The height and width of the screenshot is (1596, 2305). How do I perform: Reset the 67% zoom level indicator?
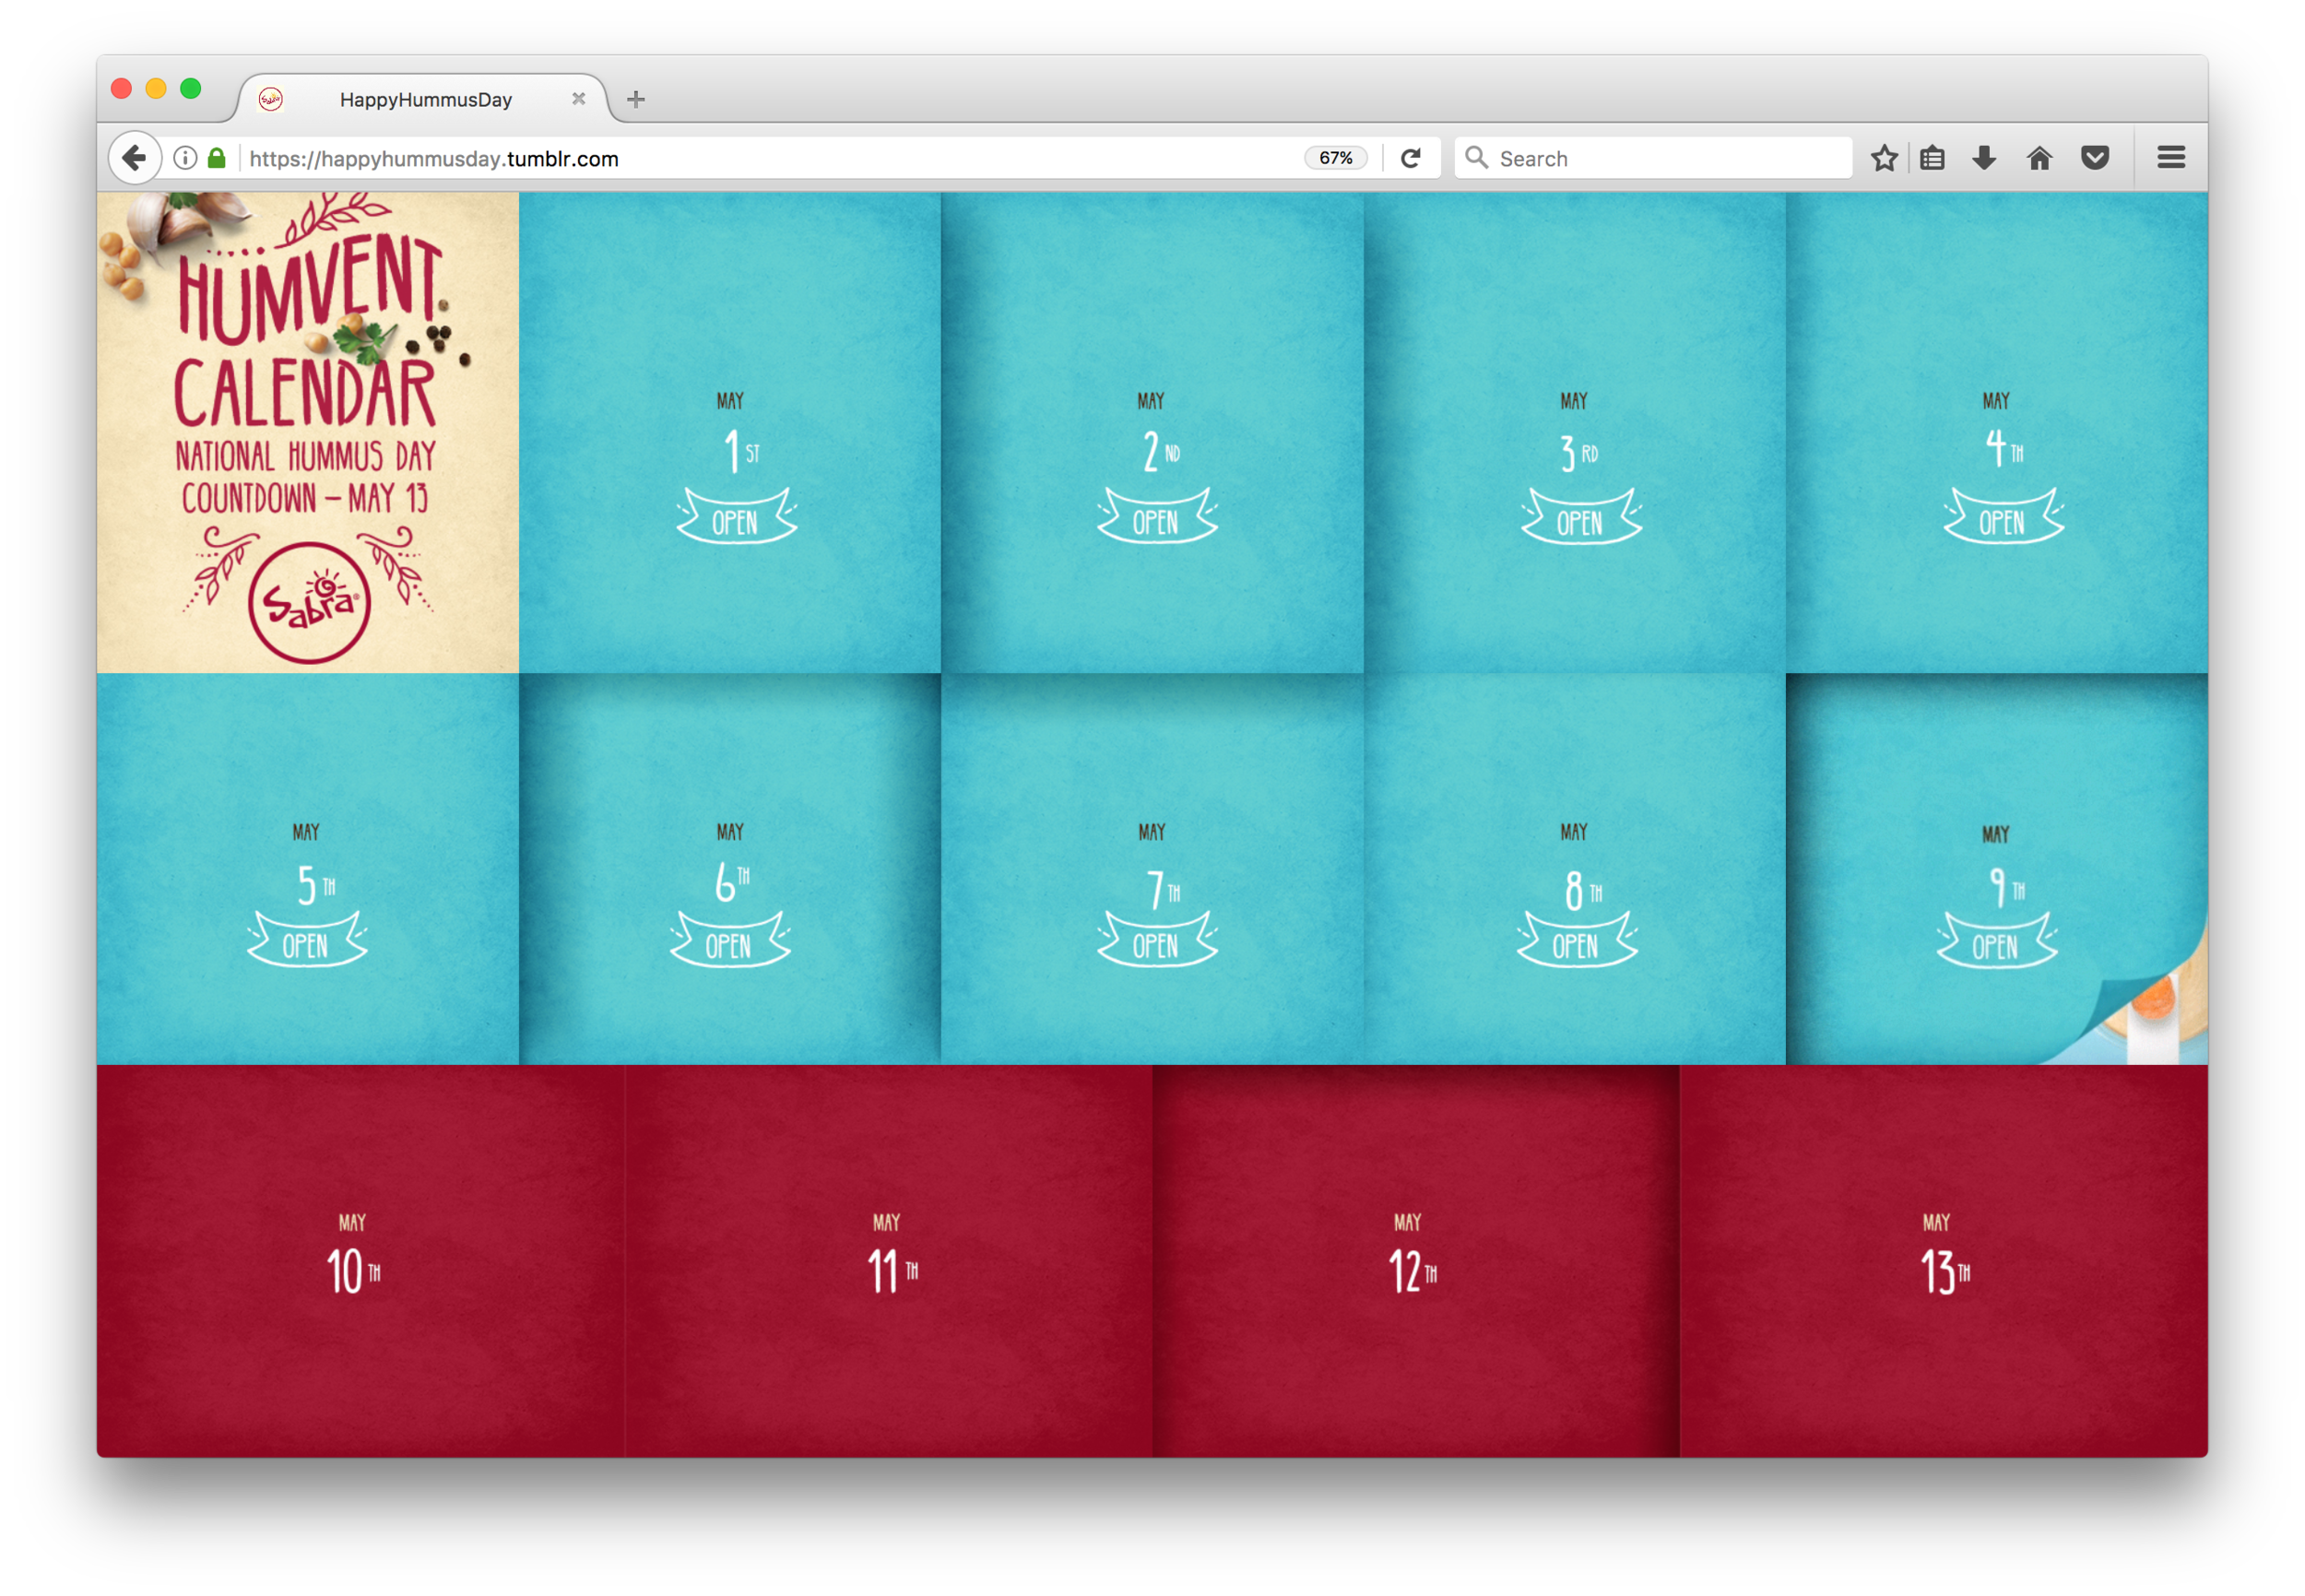tap(1335, 158)
